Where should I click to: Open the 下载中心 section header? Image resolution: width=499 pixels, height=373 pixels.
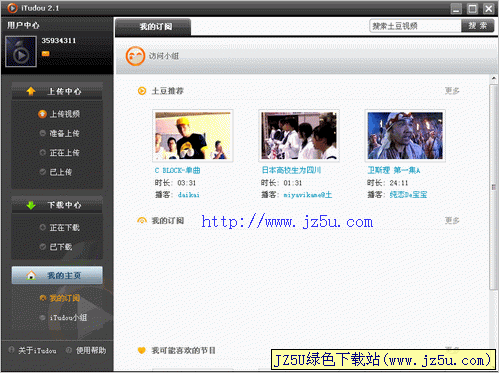(x=57, y=205)
